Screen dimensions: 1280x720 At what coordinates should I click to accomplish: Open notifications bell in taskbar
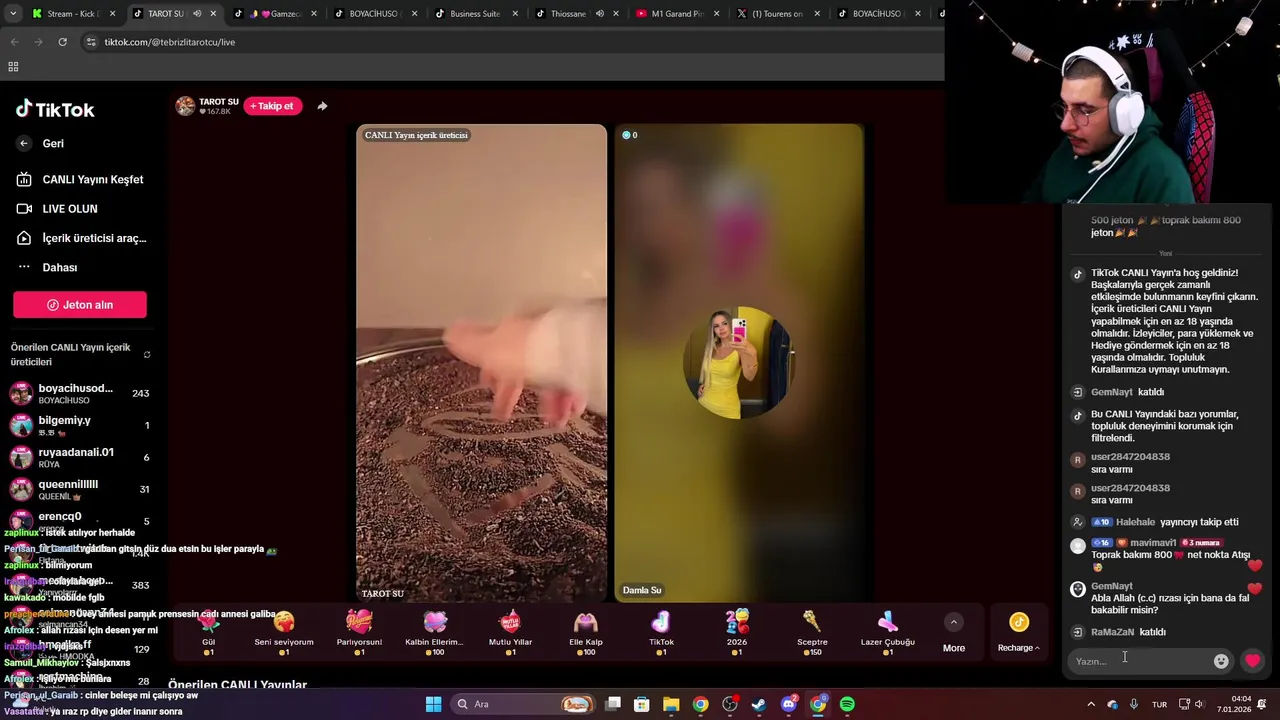(1262, 704)
